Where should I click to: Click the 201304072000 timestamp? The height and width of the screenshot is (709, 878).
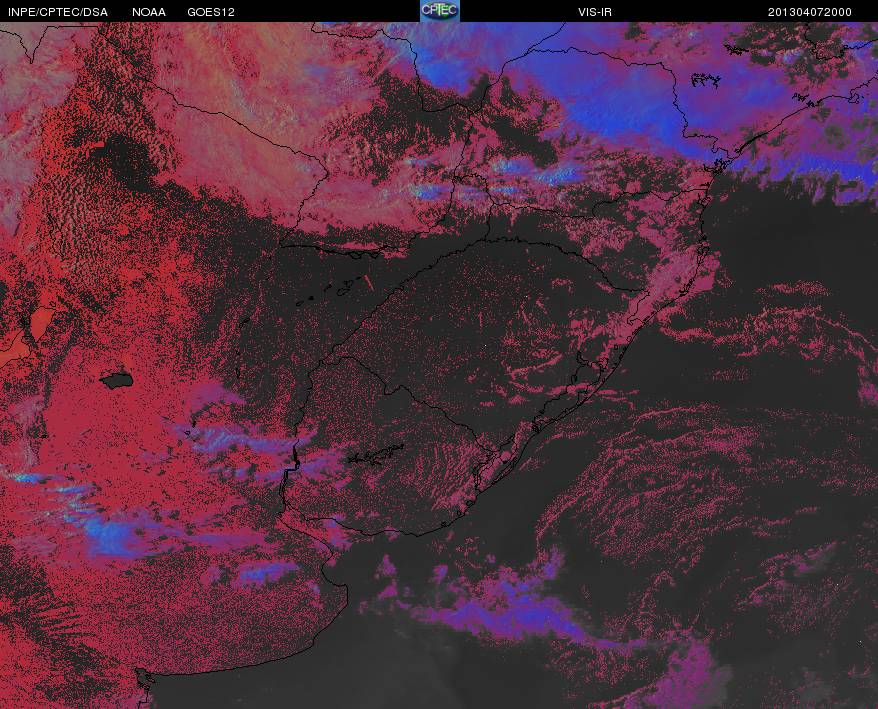(810, 12)
